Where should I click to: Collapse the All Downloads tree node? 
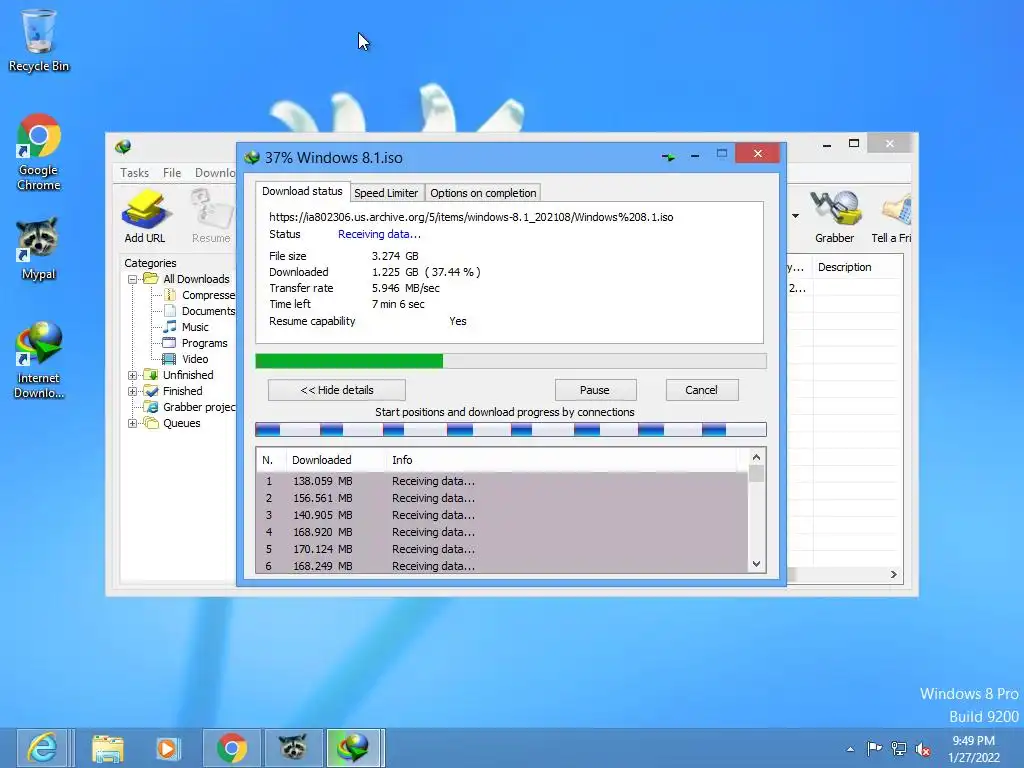[133, 279]
